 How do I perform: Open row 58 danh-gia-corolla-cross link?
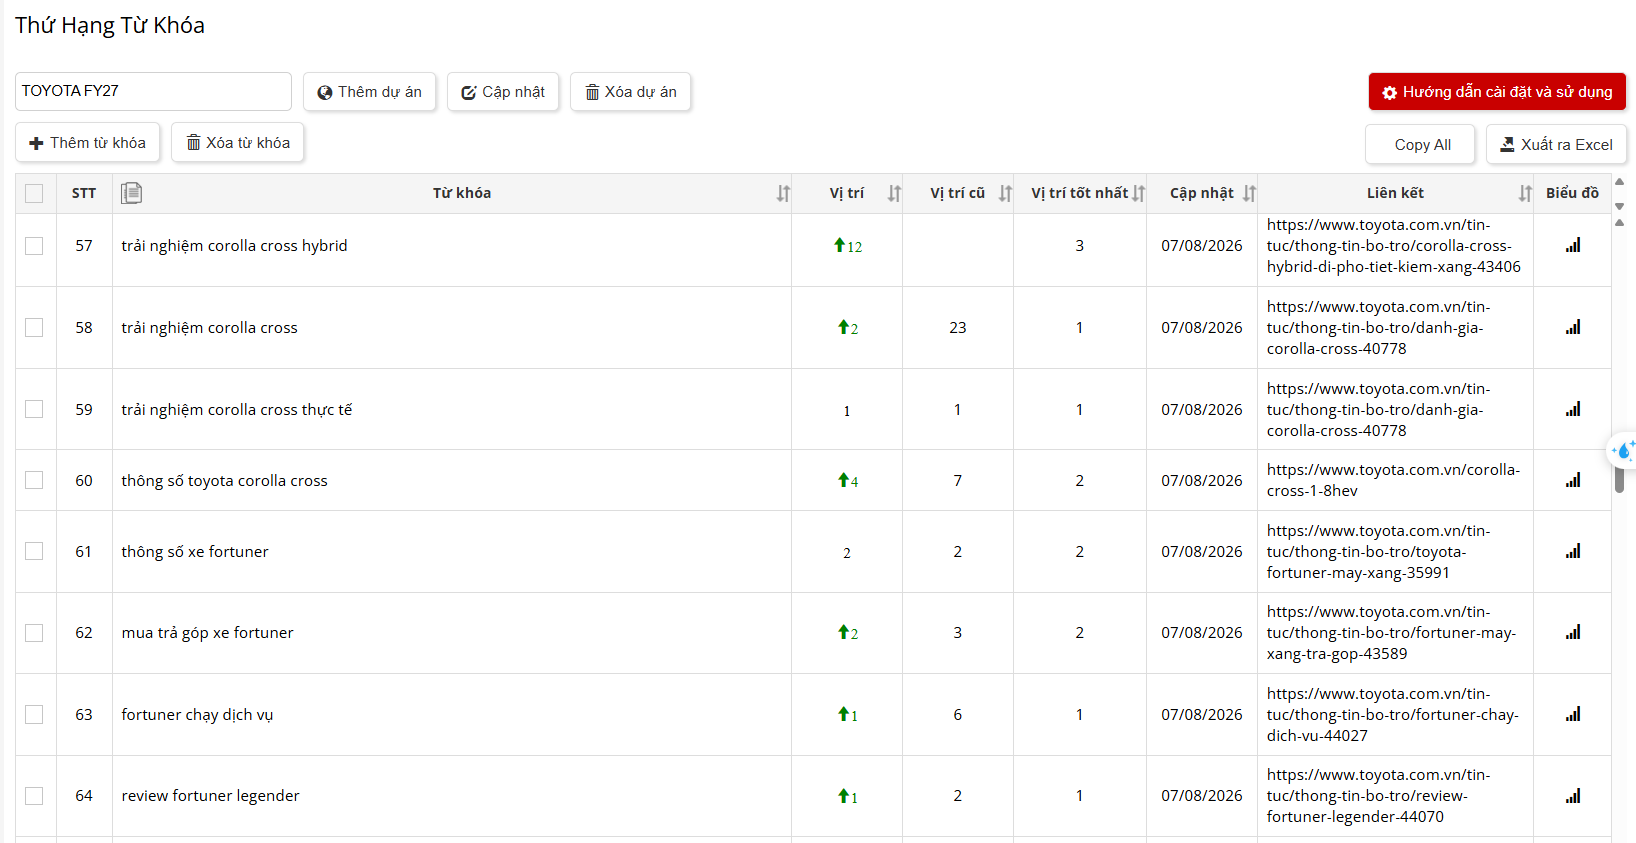pyautogui.click(x=1378, y=328)
